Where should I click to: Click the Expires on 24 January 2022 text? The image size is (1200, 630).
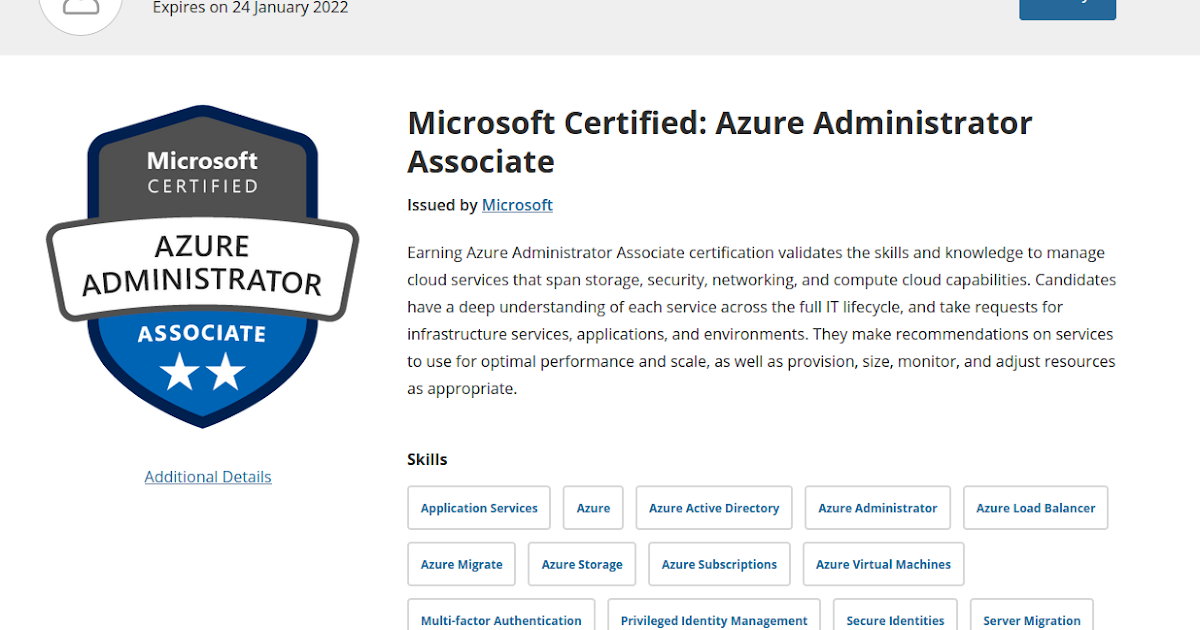tap(250, 8)
